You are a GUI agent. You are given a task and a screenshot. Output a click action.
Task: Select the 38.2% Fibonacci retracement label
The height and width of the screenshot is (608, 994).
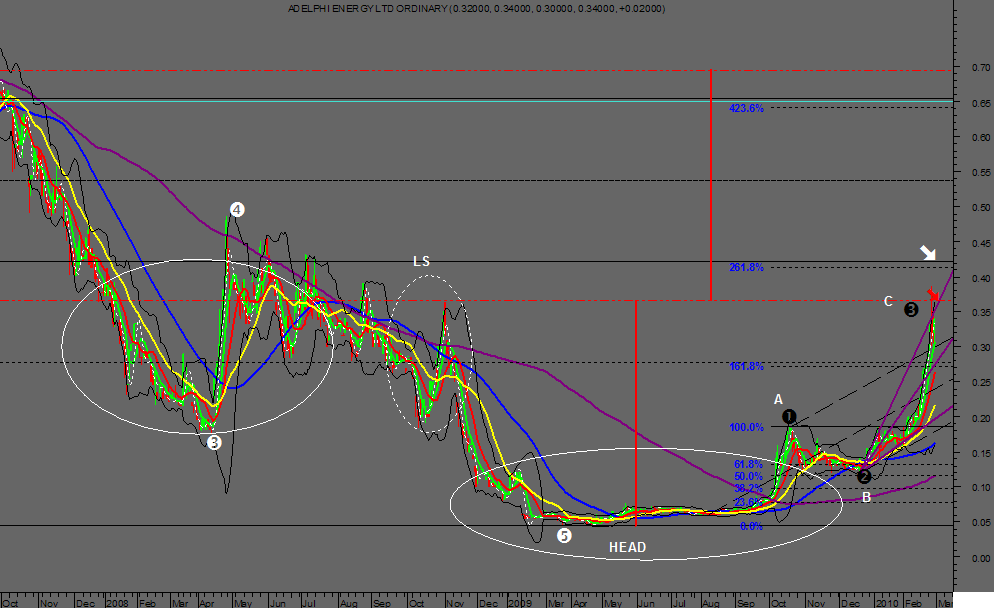(x=748, y=489)
